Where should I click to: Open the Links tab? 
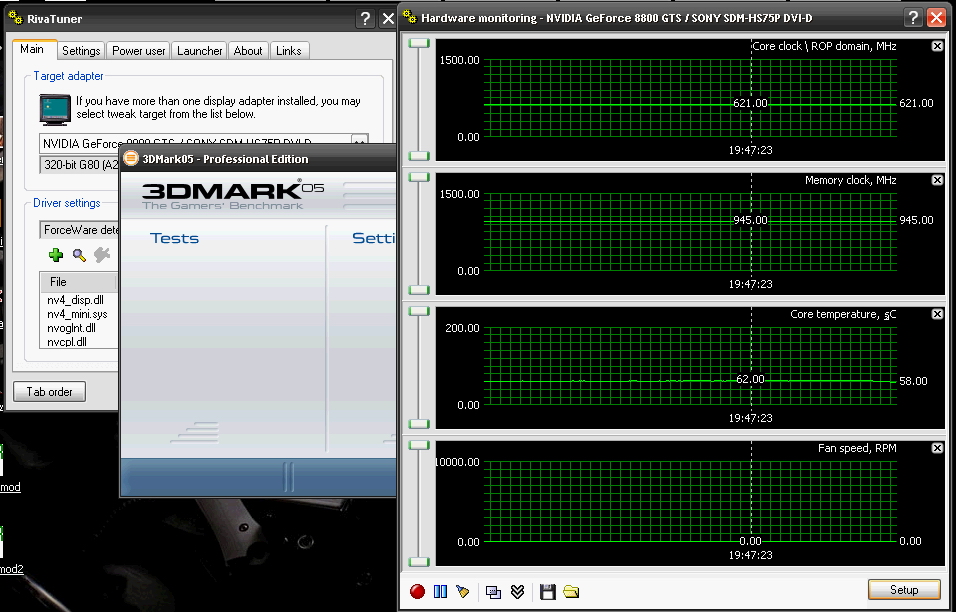288,51
